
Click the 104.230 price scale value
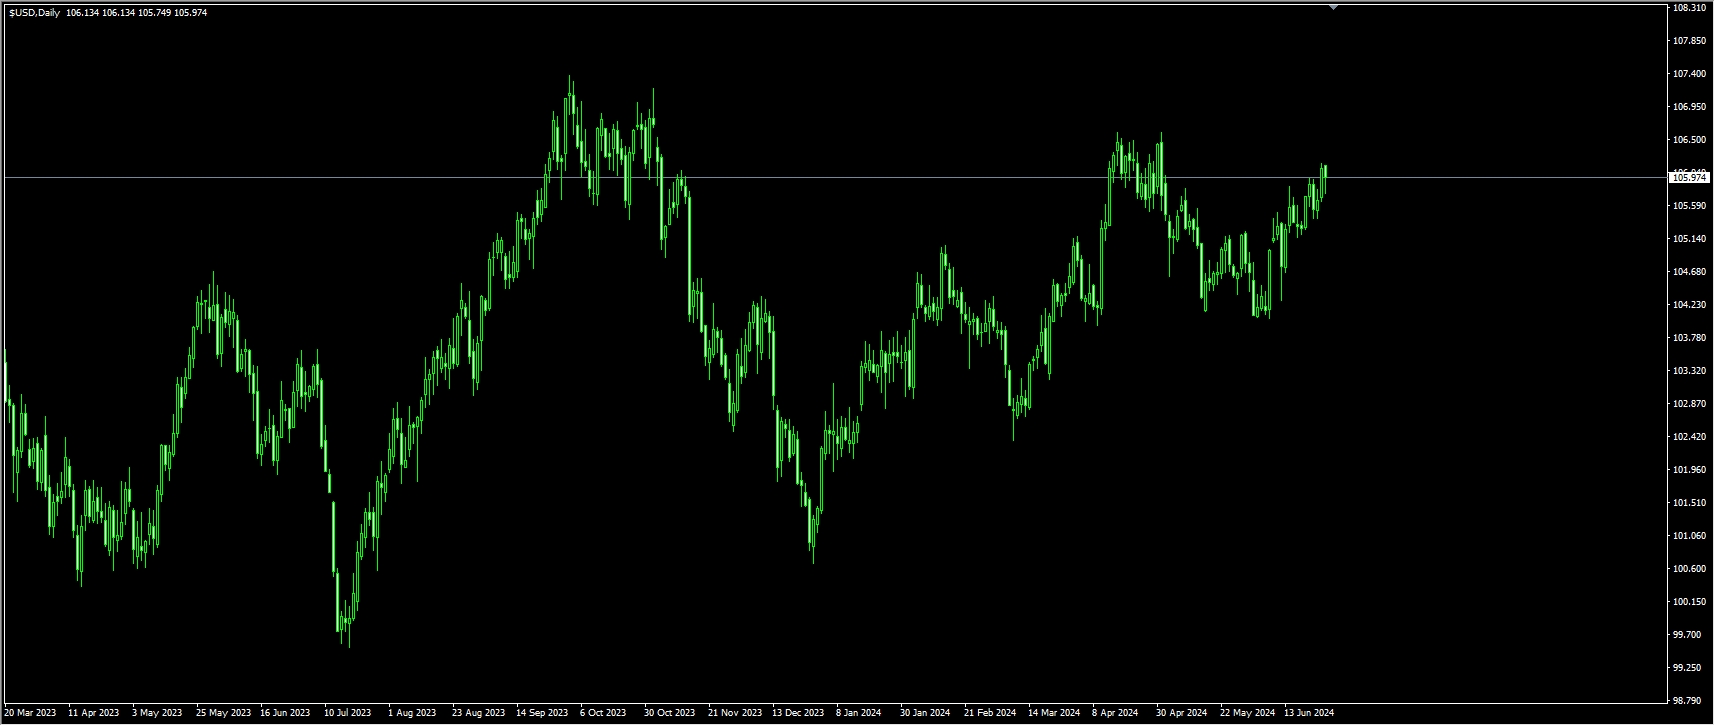click(1689, 305)
